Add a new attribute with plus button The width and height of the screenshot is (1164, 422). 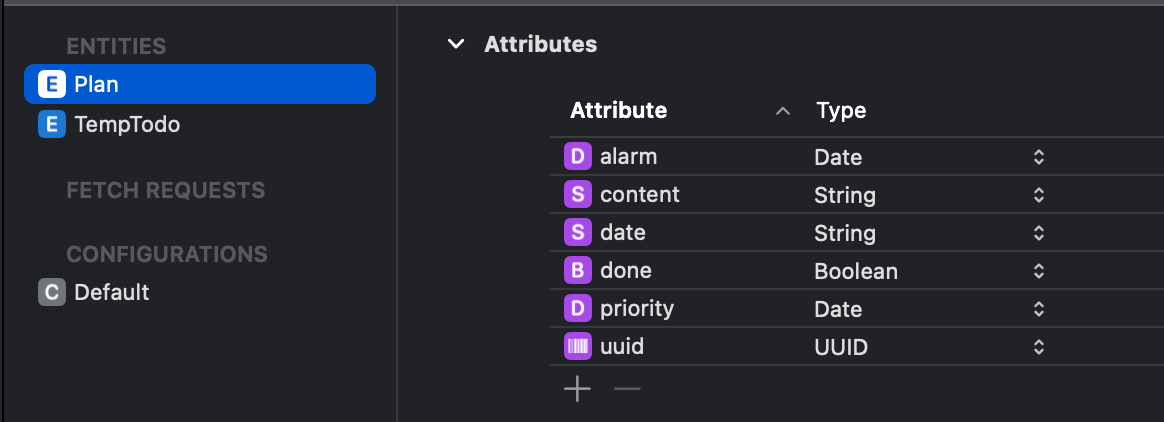click(577, 389)
